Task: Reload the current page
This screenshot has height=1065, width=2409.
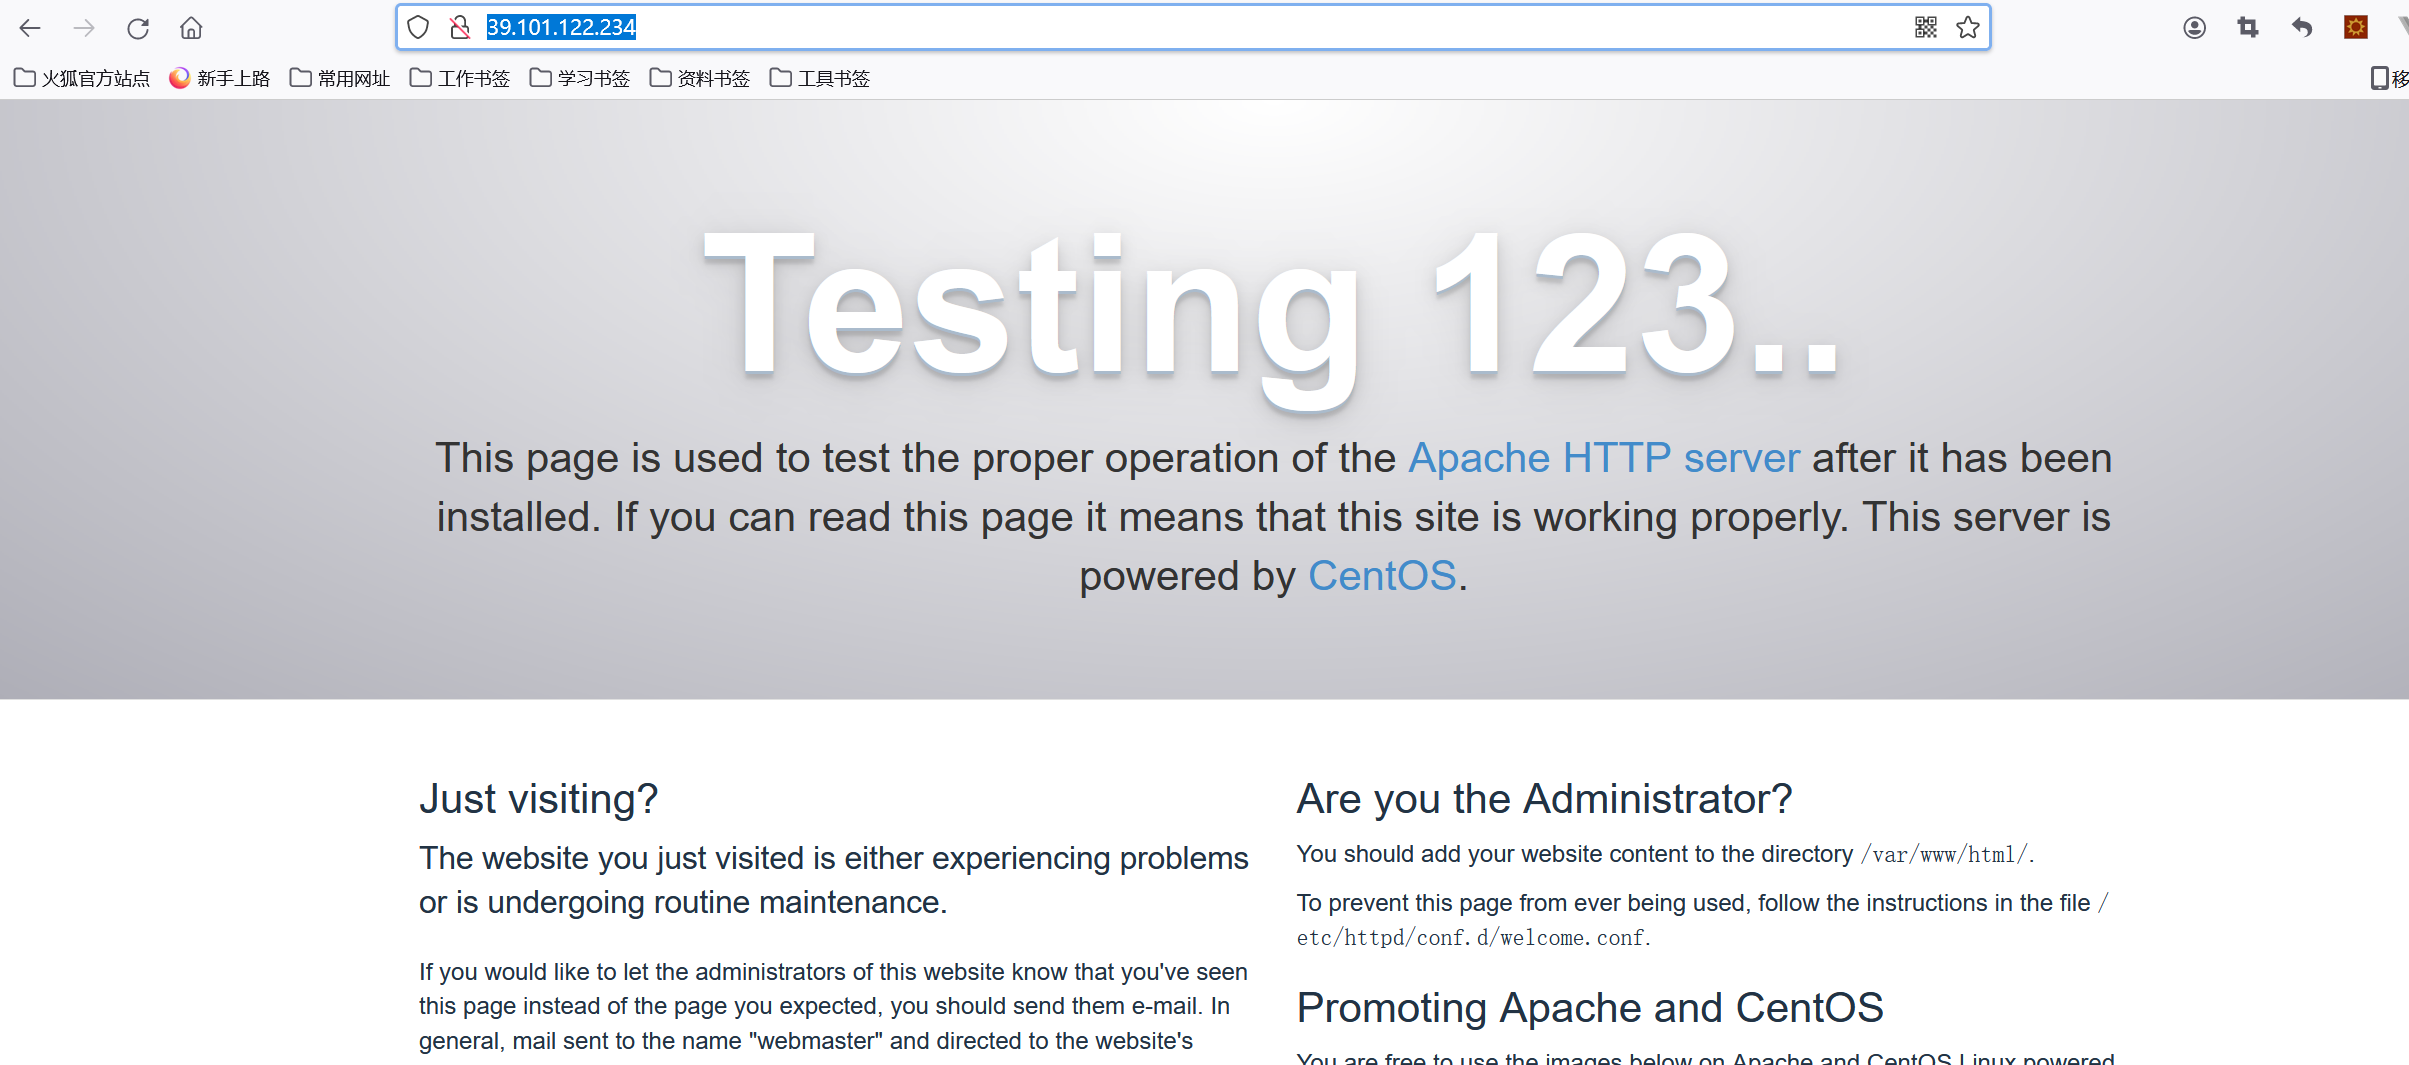Action: (x=138, y=28)
